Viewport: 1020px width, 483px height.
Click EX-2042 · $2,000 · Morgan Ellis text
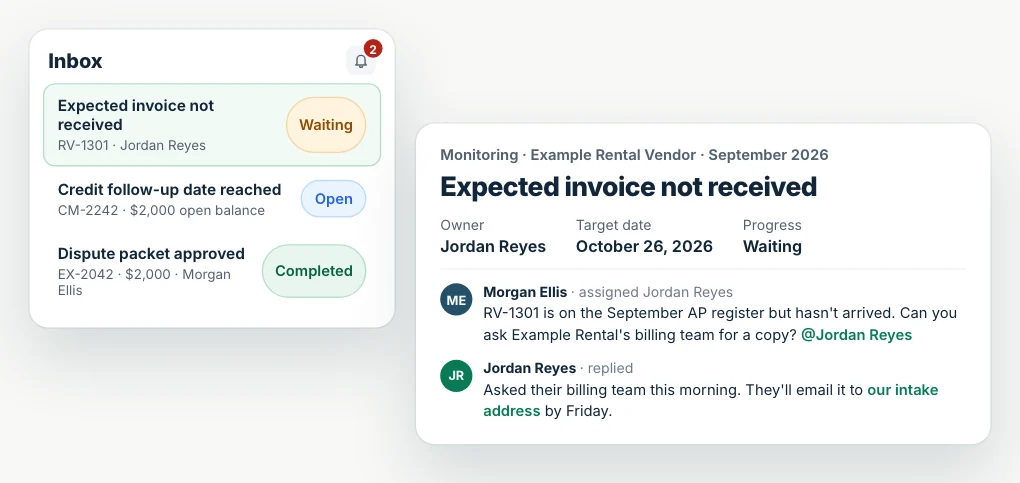click(x=144, y=283)
